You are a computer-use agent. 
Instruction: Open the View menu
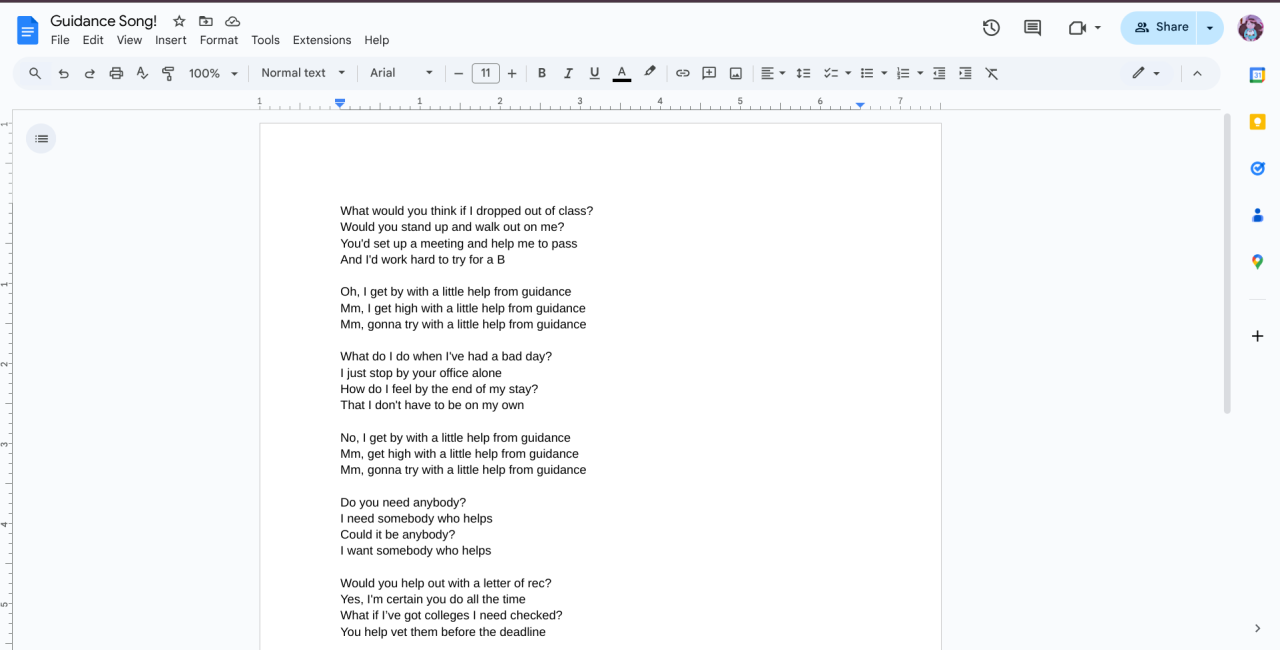(x=129, y=40)
